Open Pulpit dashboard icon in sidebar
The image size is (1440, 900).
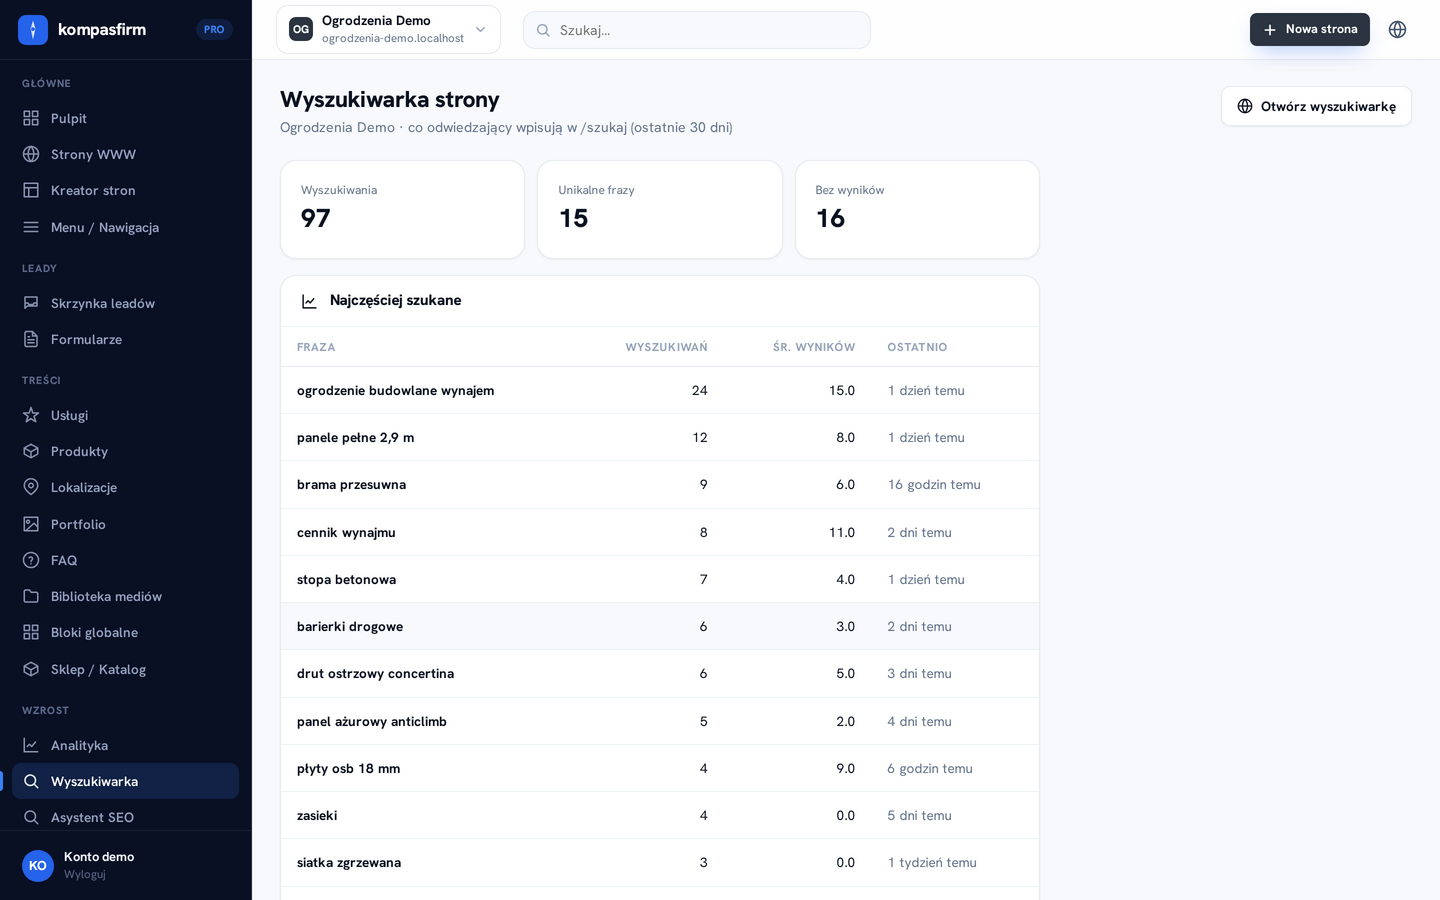[31, 118]
